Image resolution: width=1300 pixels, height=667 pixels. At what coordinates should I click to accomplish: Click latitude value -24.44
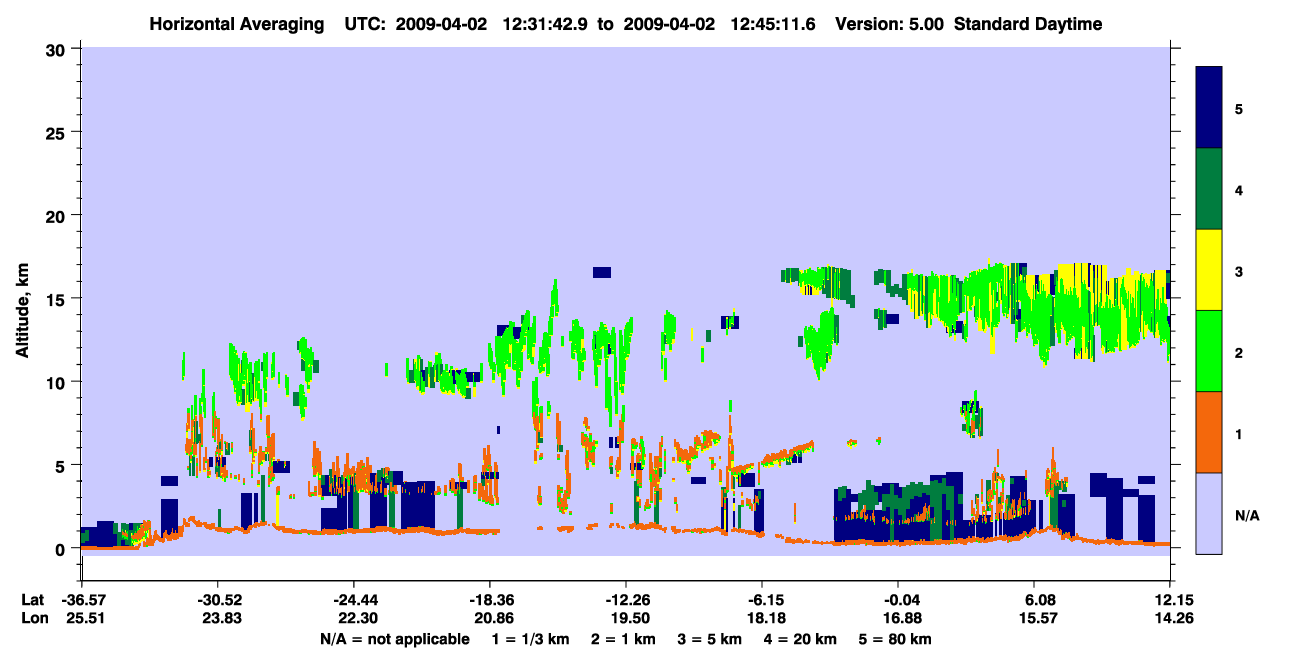(x=353, y=600)
